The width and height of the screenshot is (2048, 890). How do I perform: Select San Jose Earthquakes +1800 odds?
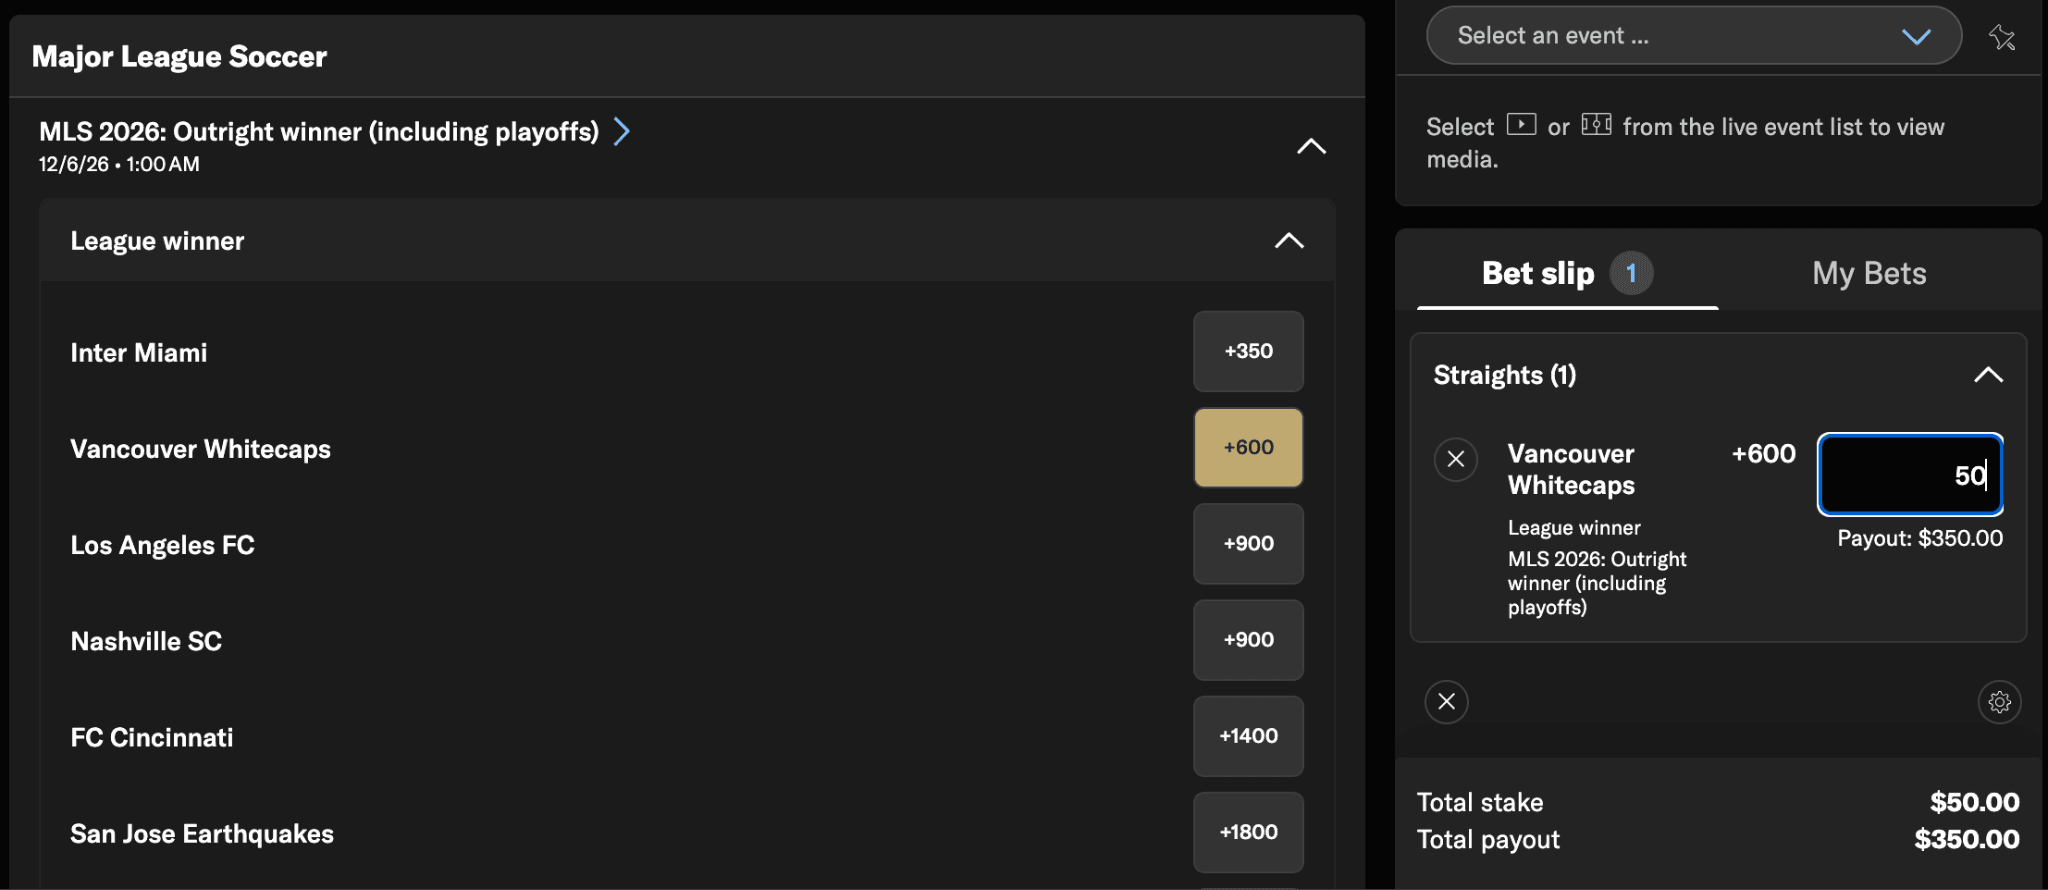click(x=1248, y=832)
